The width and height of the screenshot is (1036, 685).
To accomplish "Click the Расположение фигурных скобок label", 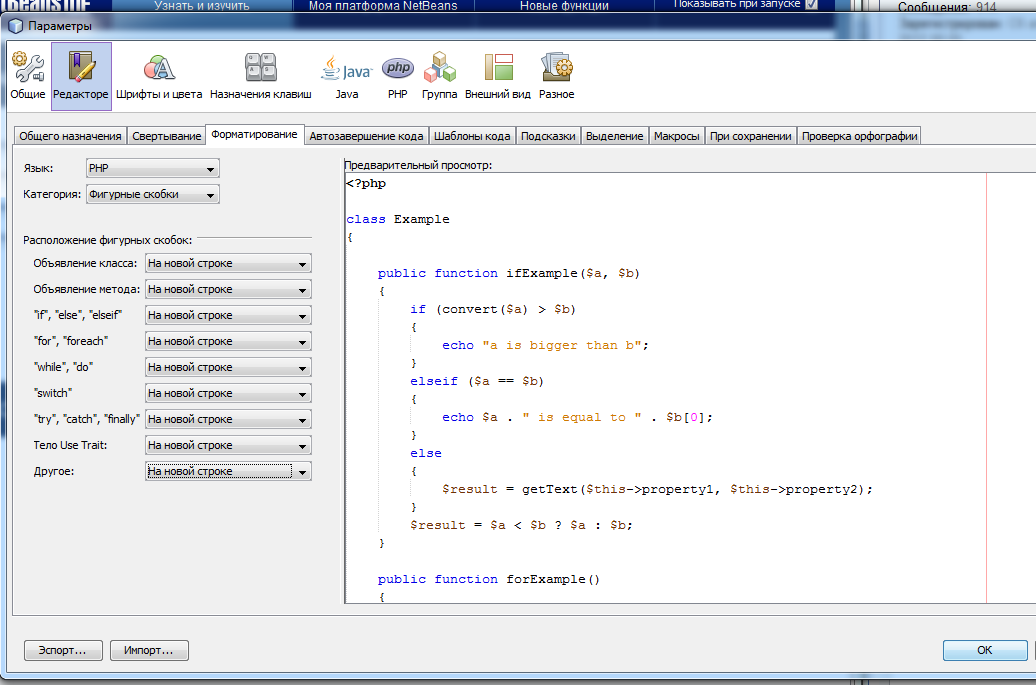I will (x=108, y=240).
